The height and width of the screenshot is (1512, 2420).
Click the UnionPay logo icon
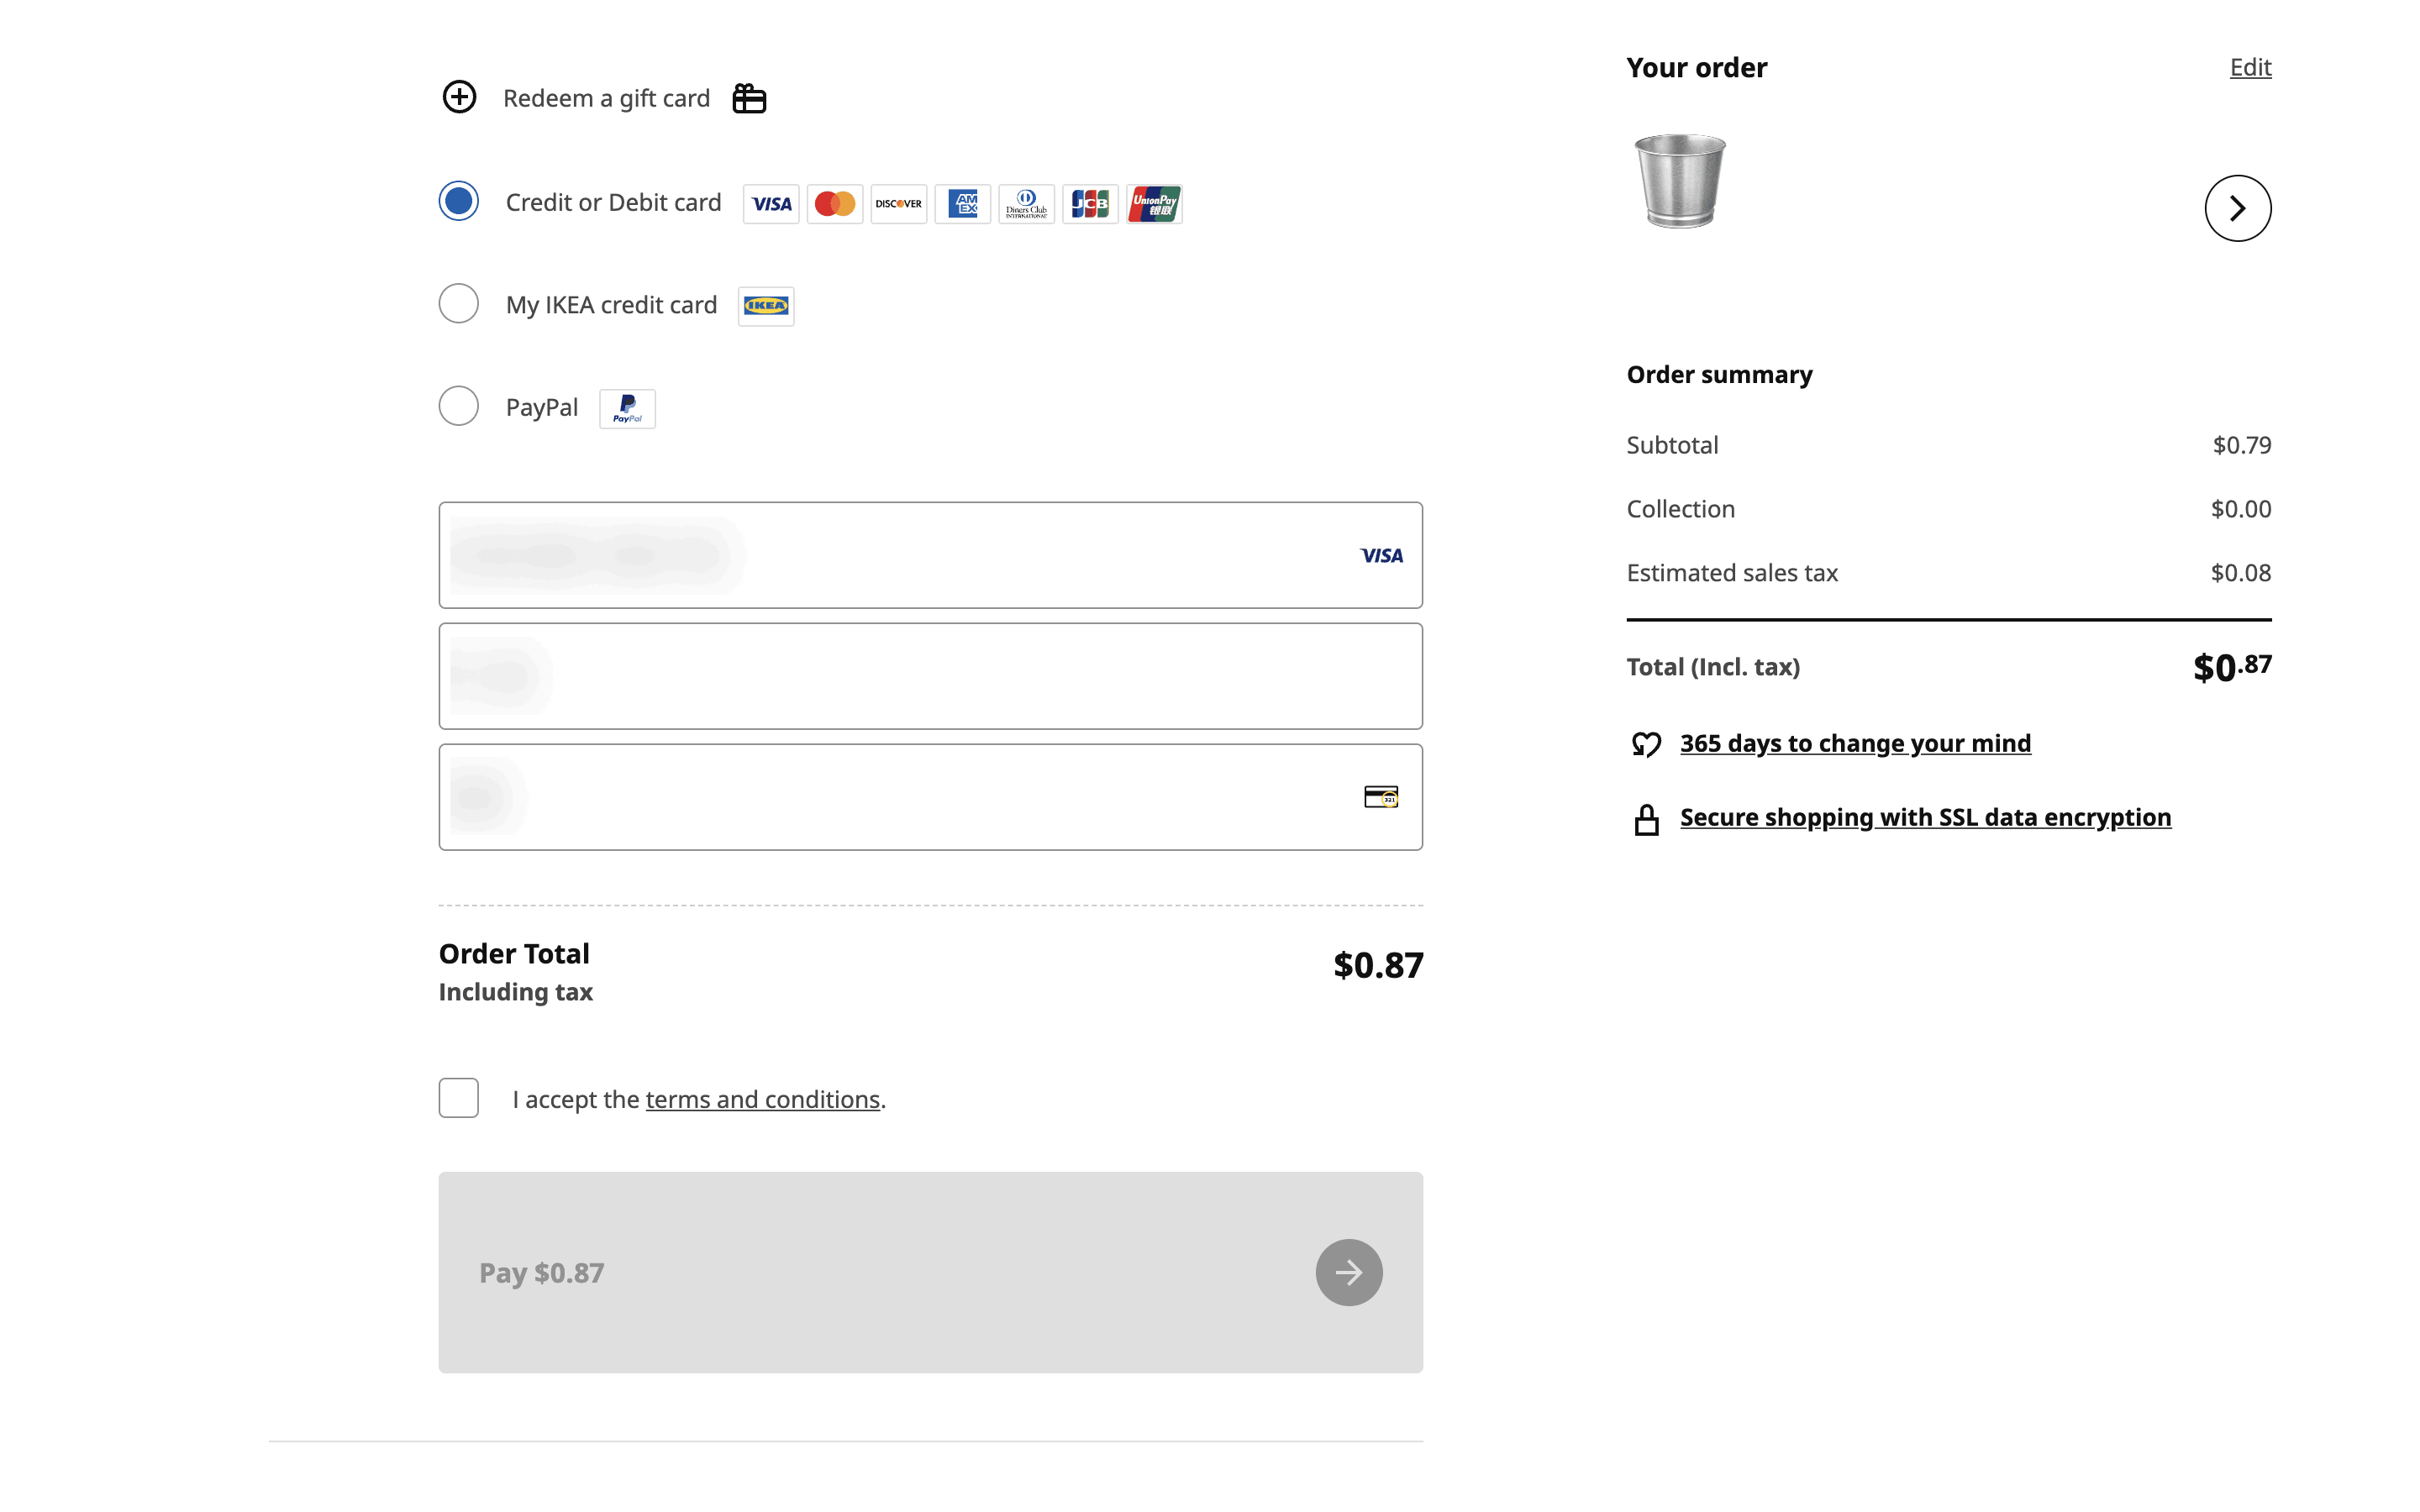pyautogui.click(x=1154, y=204)
